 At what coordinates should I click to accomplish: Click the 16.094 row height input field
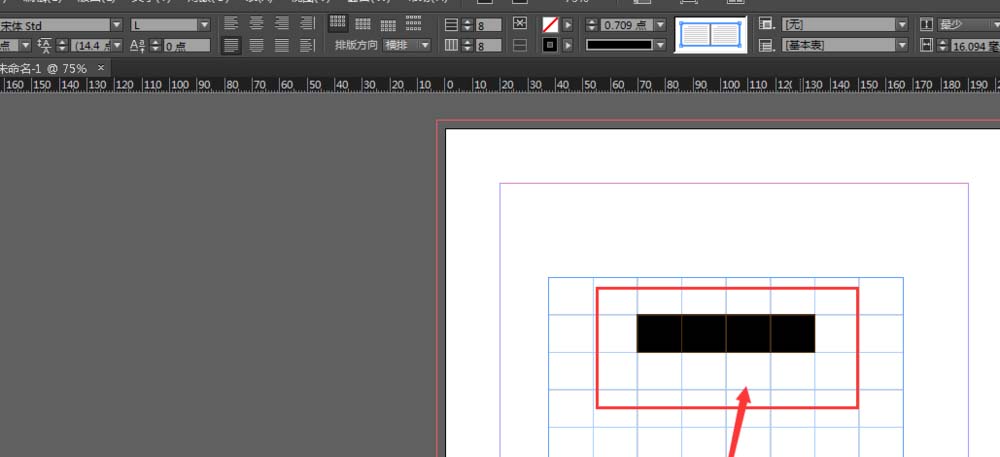[973, 45]
